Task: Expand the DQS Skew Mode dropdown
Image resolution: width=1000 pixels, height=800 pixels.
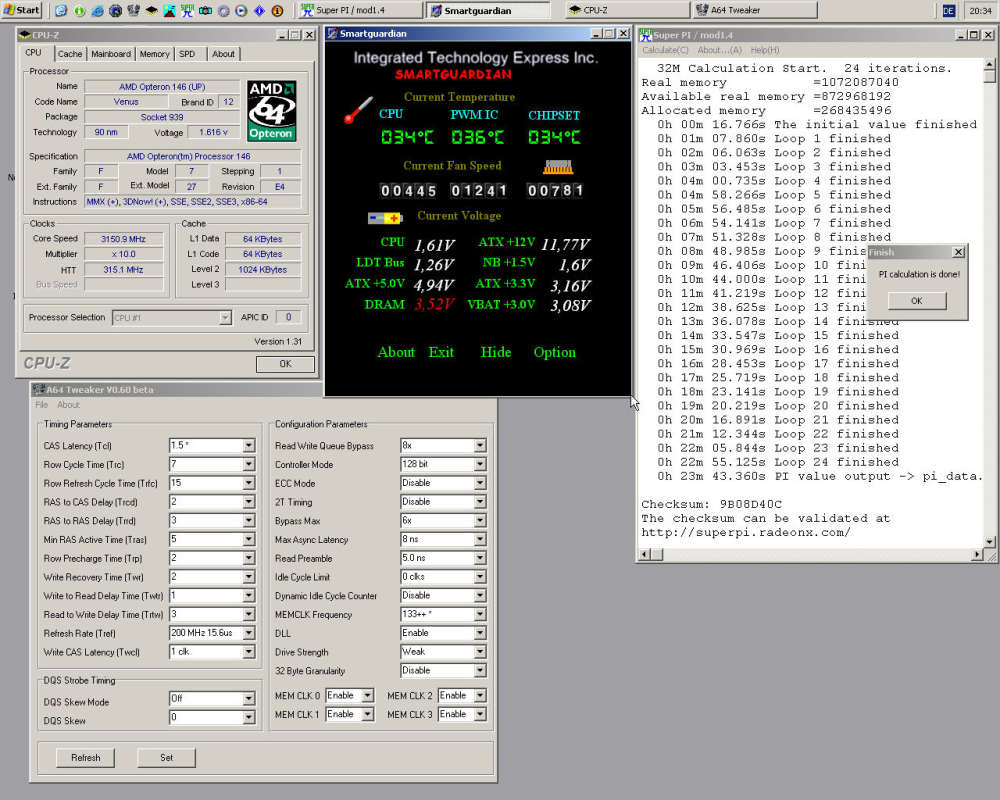Action: [249, 699]
